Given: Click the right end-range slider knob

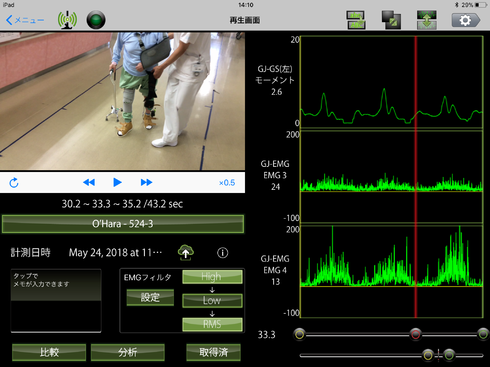Looking at the screenshot, I should (483, 334).
